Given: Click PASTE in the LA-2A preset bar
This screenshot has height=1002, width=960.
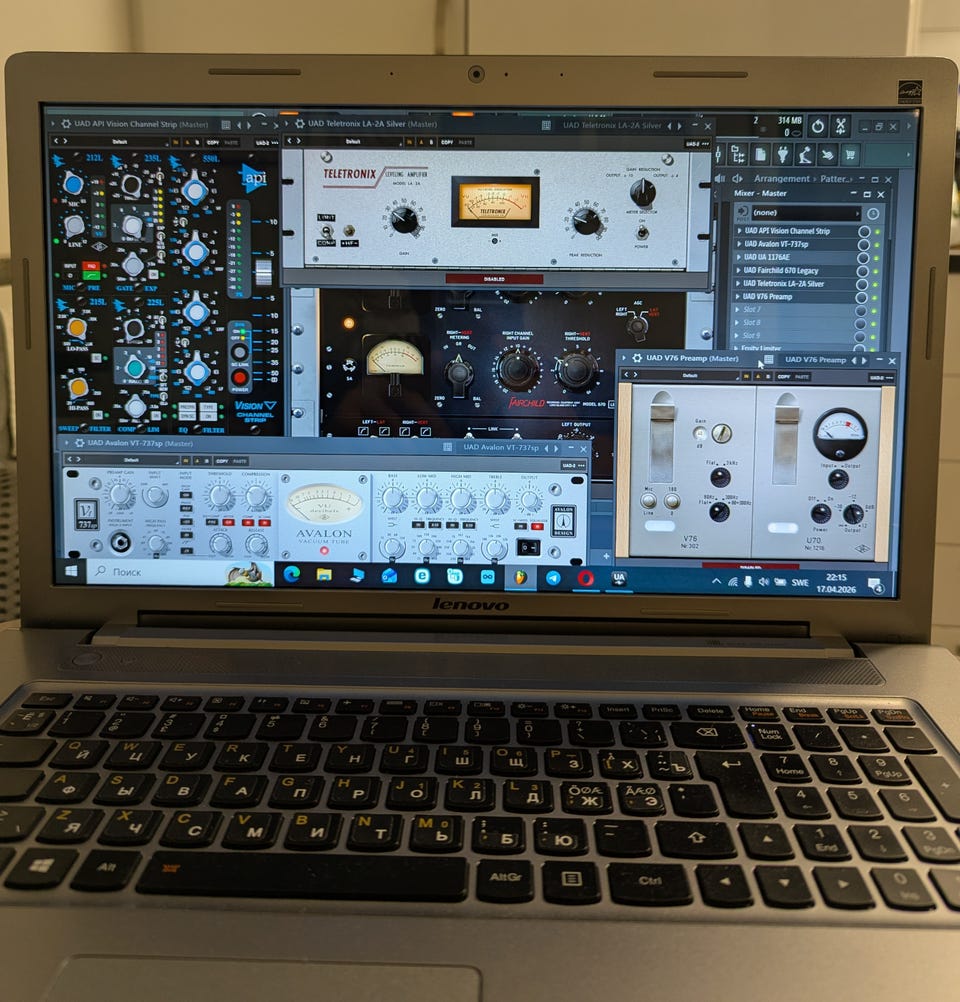Looking at the screenshot, I should pos(465,142).
